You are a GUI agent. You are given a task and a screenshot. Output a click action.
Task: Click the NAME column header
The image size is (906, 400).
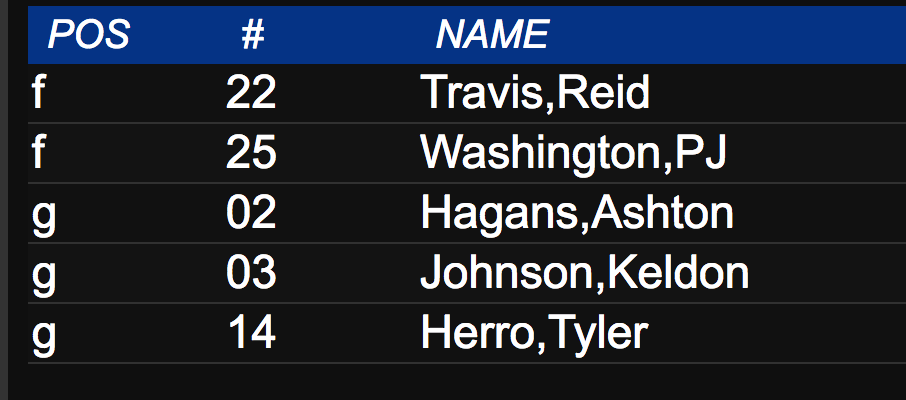(492, 34)
